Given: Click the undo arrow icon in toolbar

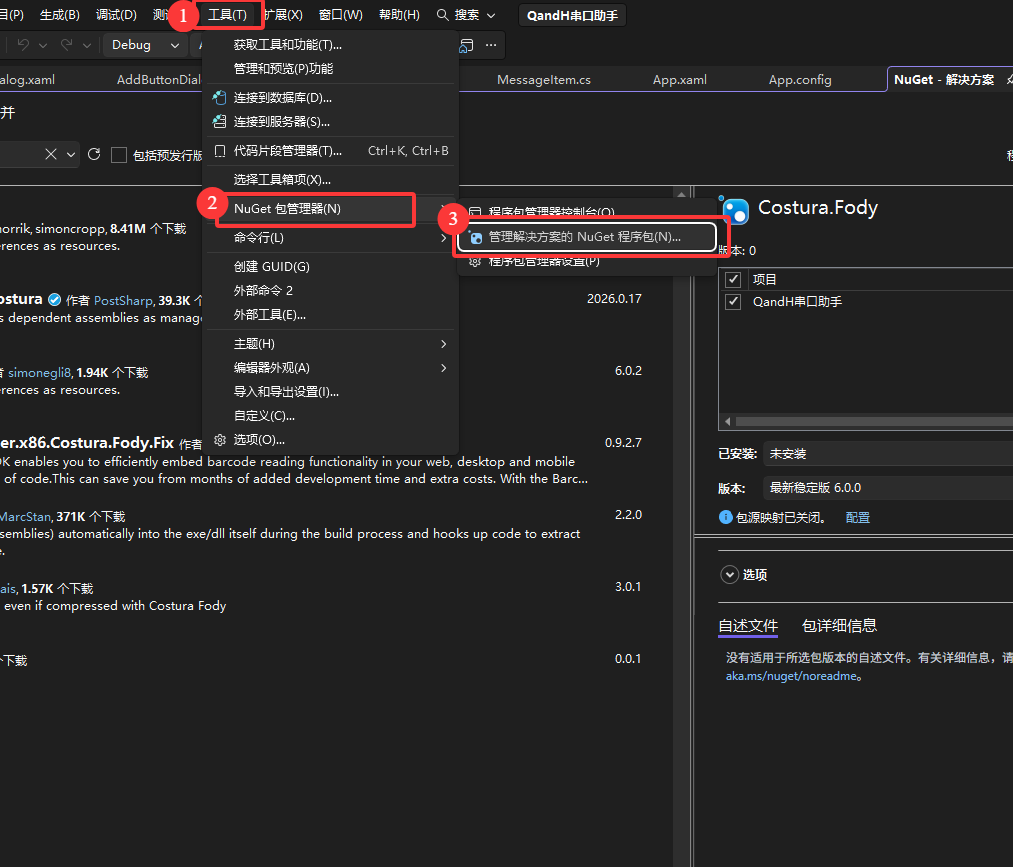Looking at the screenshot, I should [23, 45].
